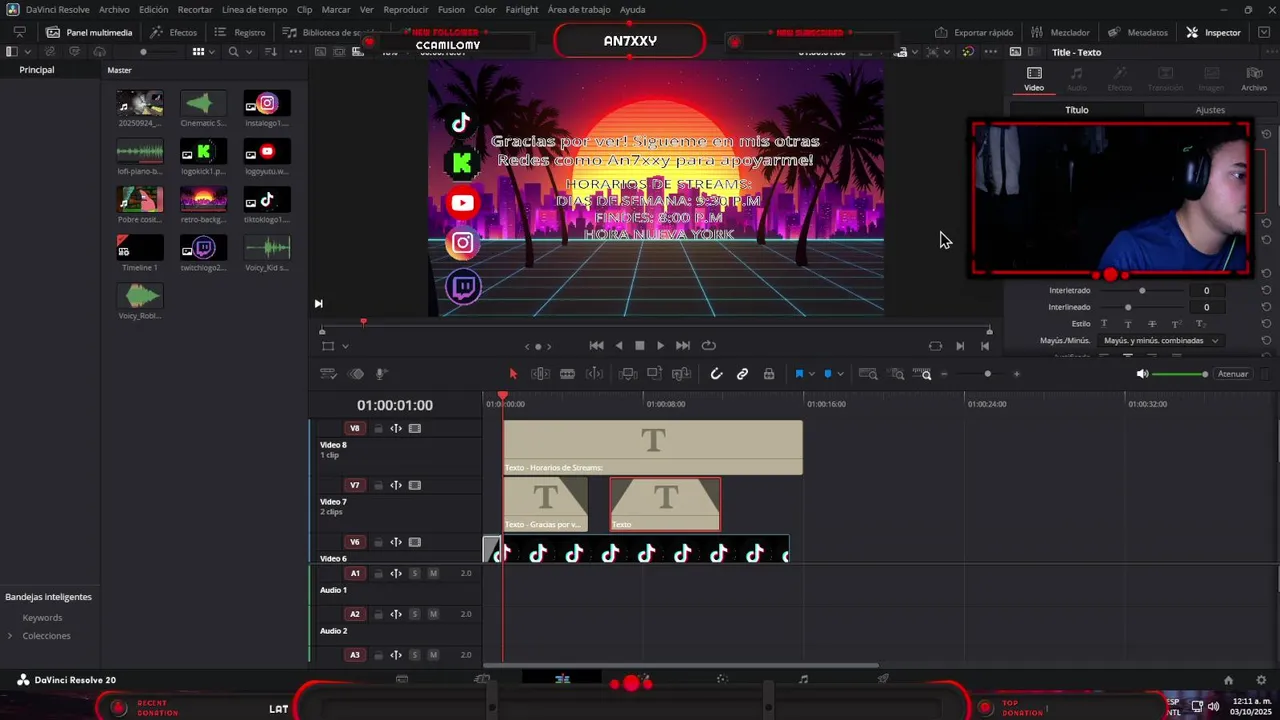Image resolution: width=1280 pixels, height=720 pixels.
Task: Open the media pool search dropdown arrow
Action: (248, 52)
